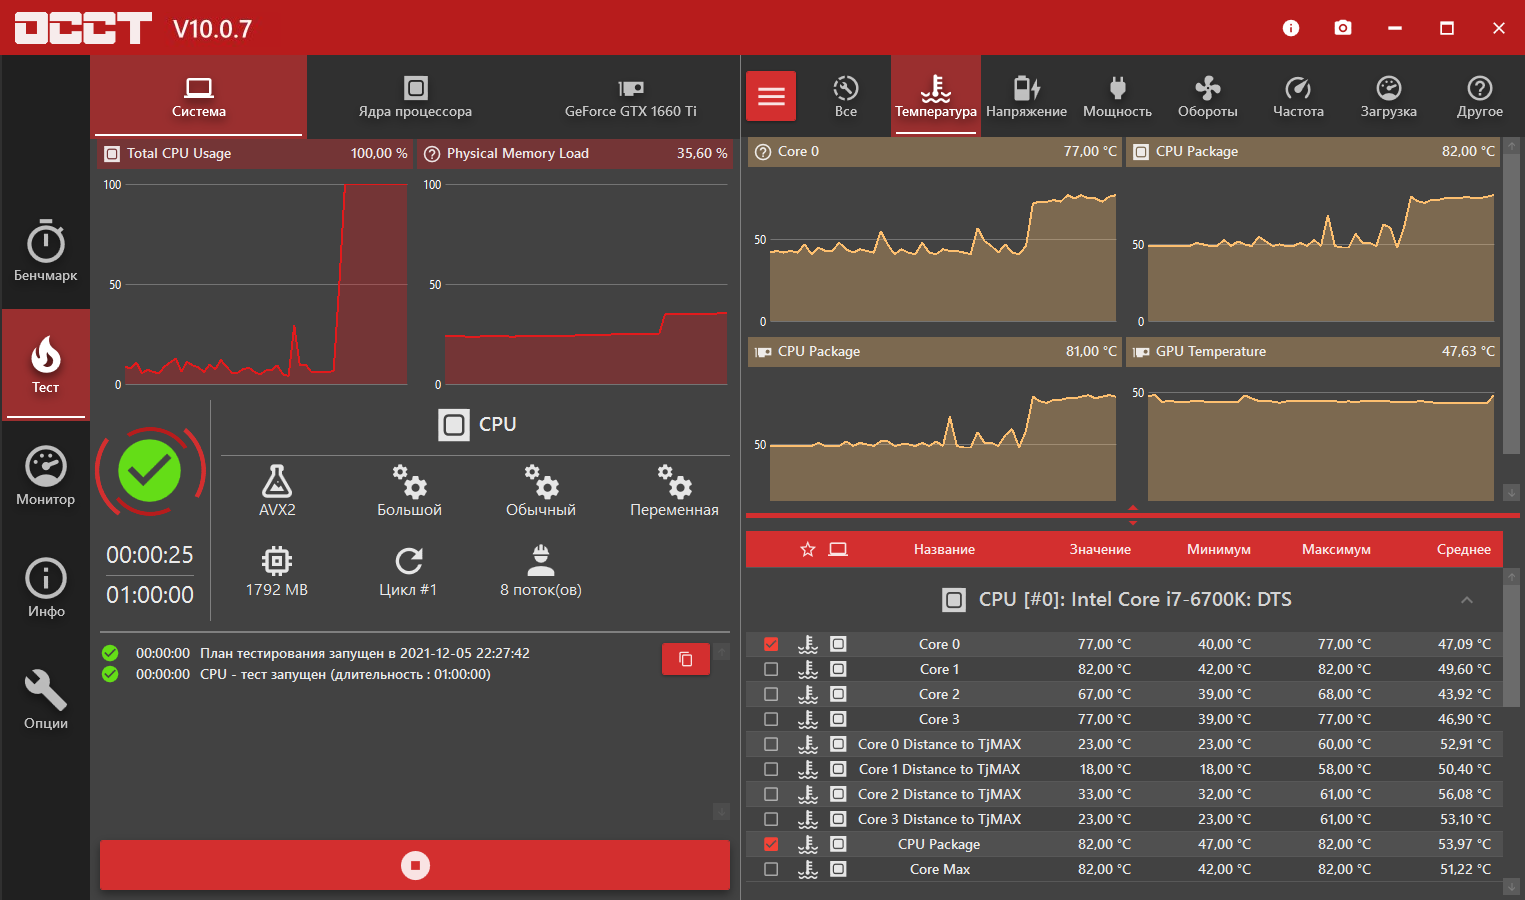1525x900 pixels.
Task: Click the GPU Temperature graph card icon
Action: click(1141, 352)
